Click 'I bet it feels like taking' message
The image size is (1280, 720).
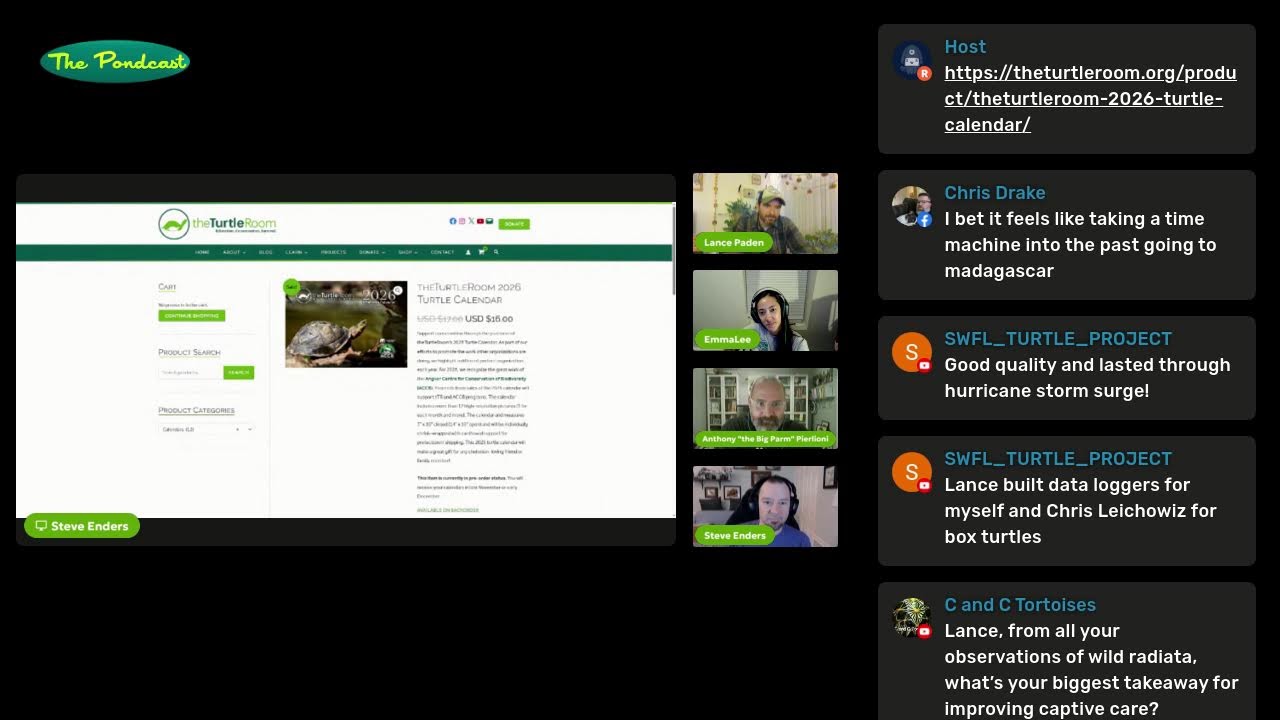[x=1080, y=245]
